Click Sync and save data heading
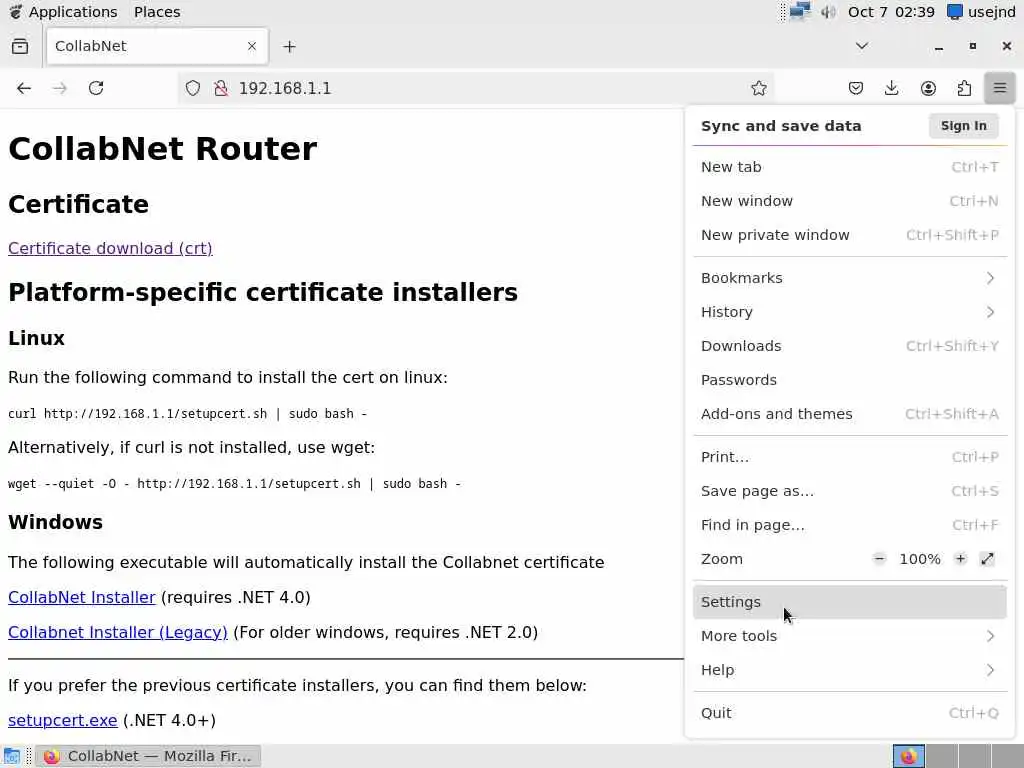This screenshot has width=1024, height=768. coord(781,126)
